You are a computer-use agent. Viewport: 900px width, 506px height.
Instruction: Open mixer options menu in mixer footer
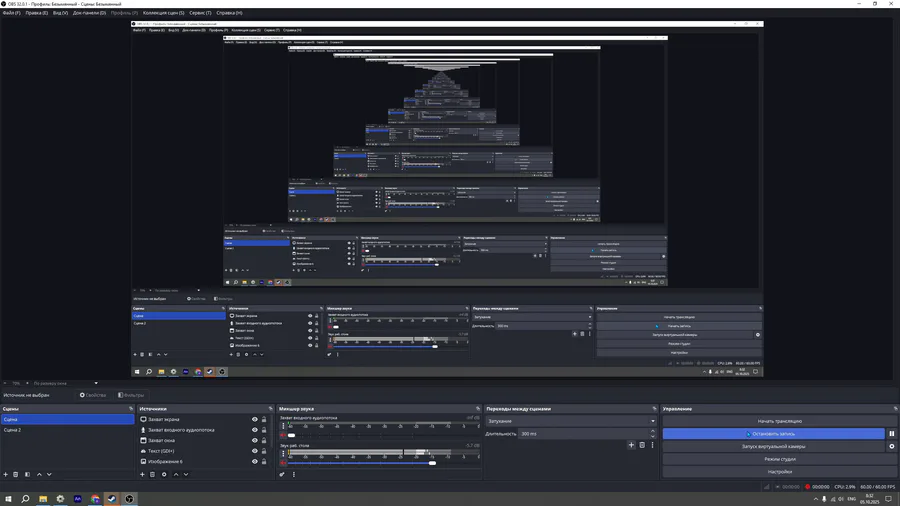294,474
